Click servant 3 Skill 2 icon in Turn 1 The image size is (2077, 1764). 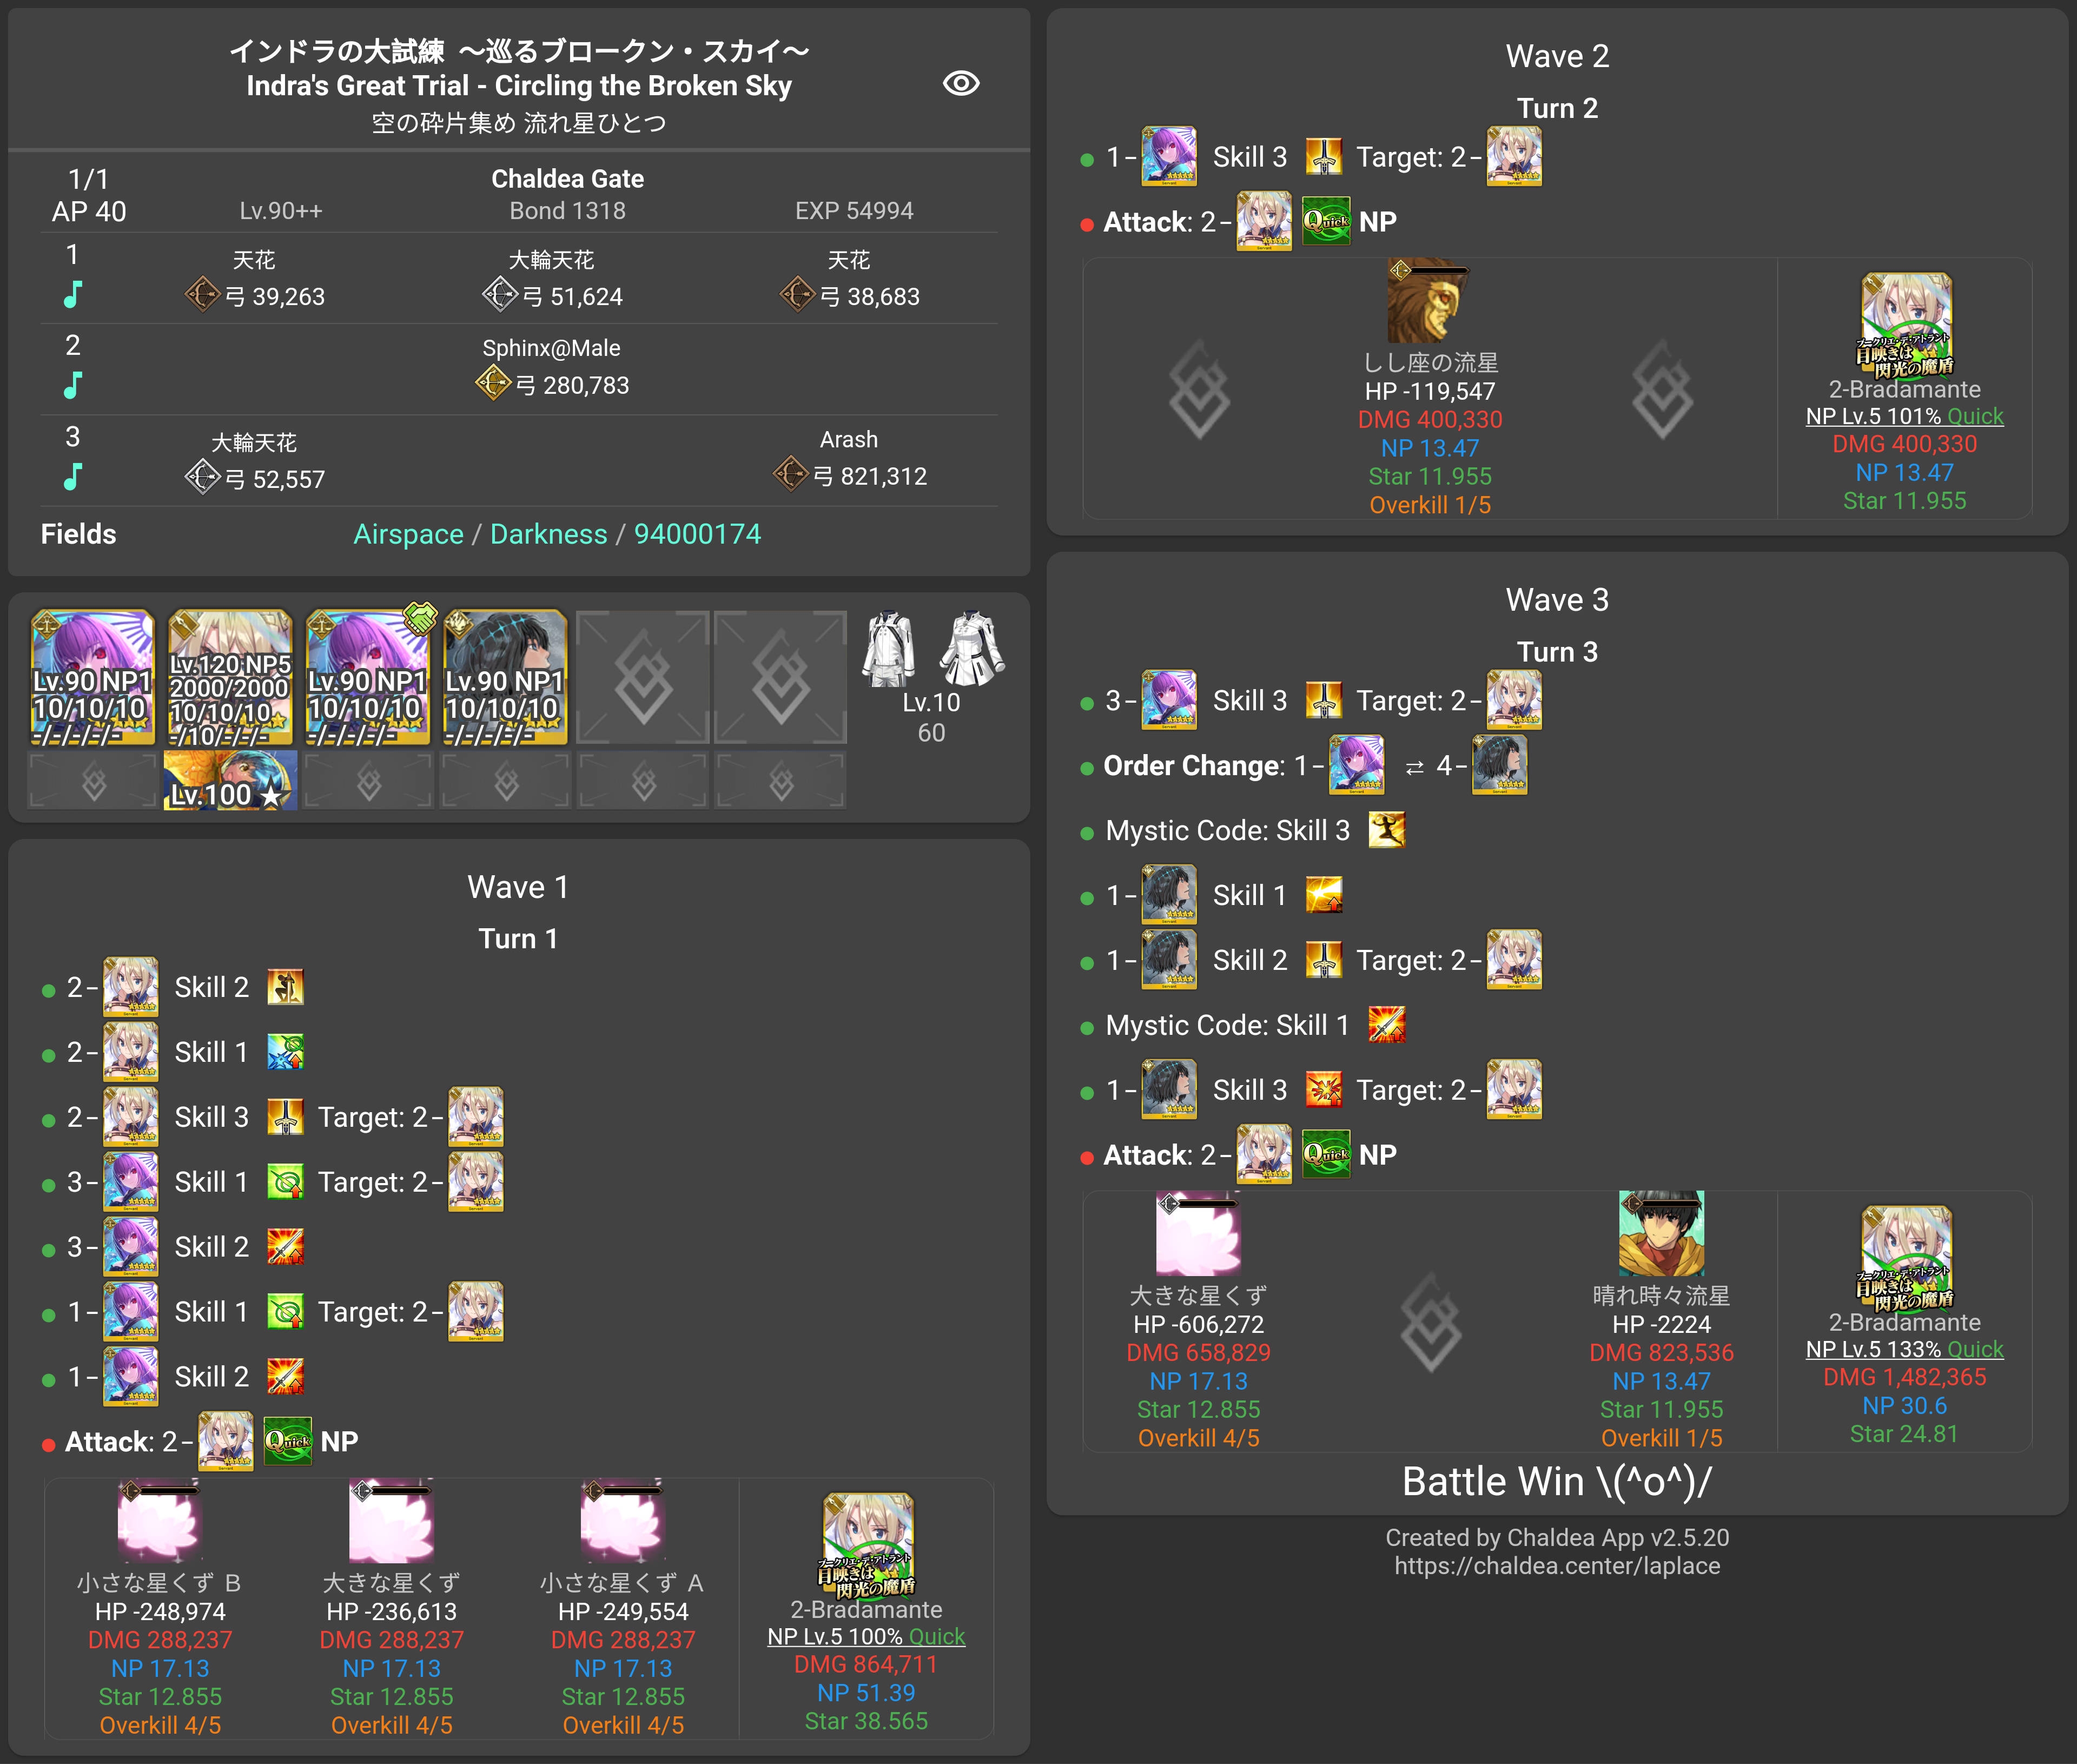285,1247
